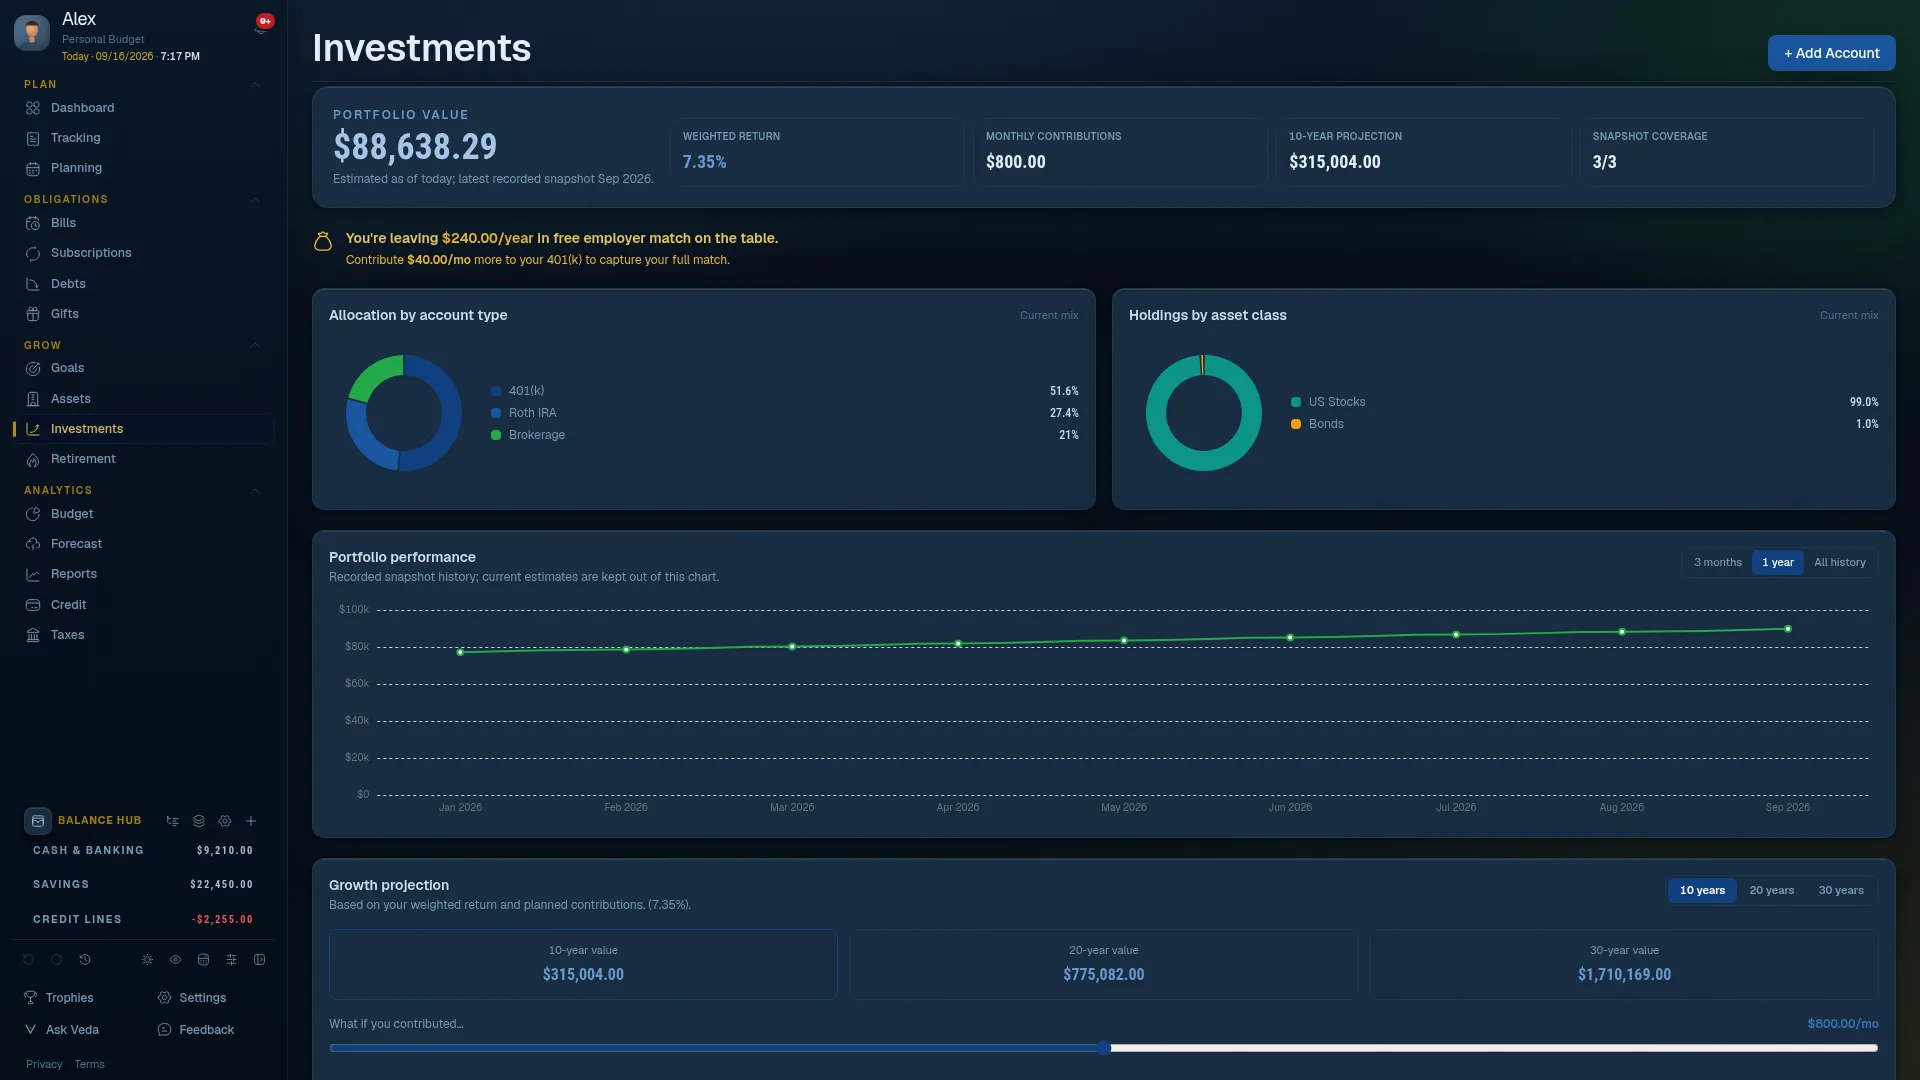Click the Gifts icon in sidebar

tap(33, 314)
